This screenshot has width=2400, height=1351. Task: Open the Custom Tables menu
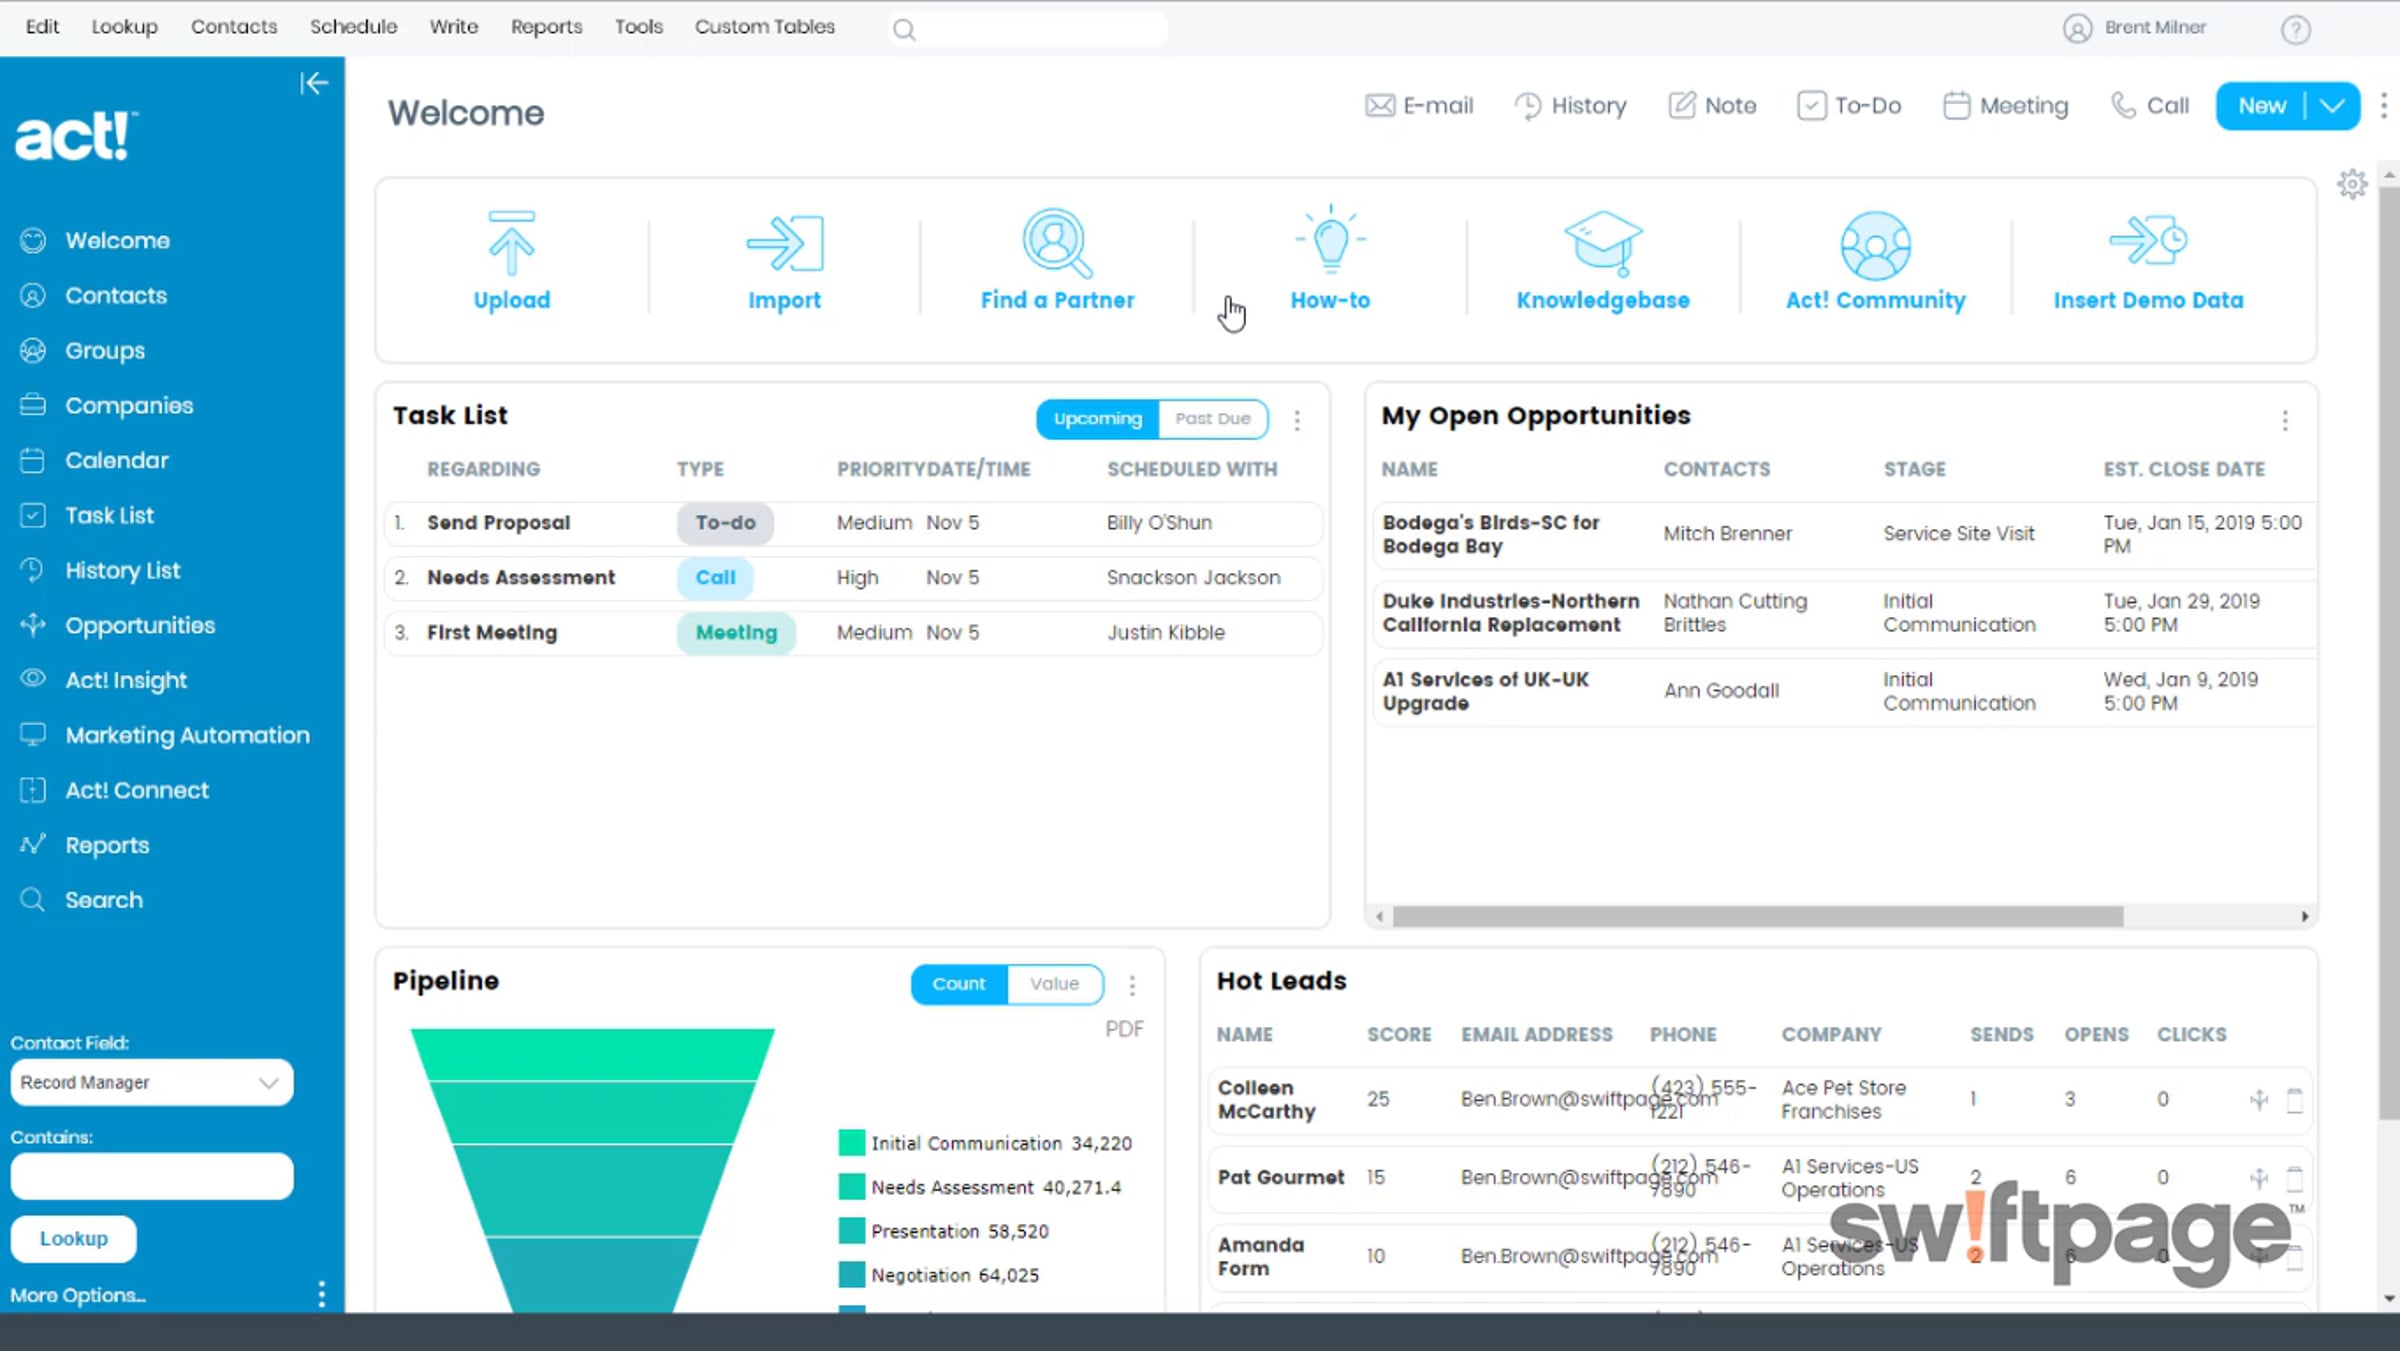pos(765,27)
